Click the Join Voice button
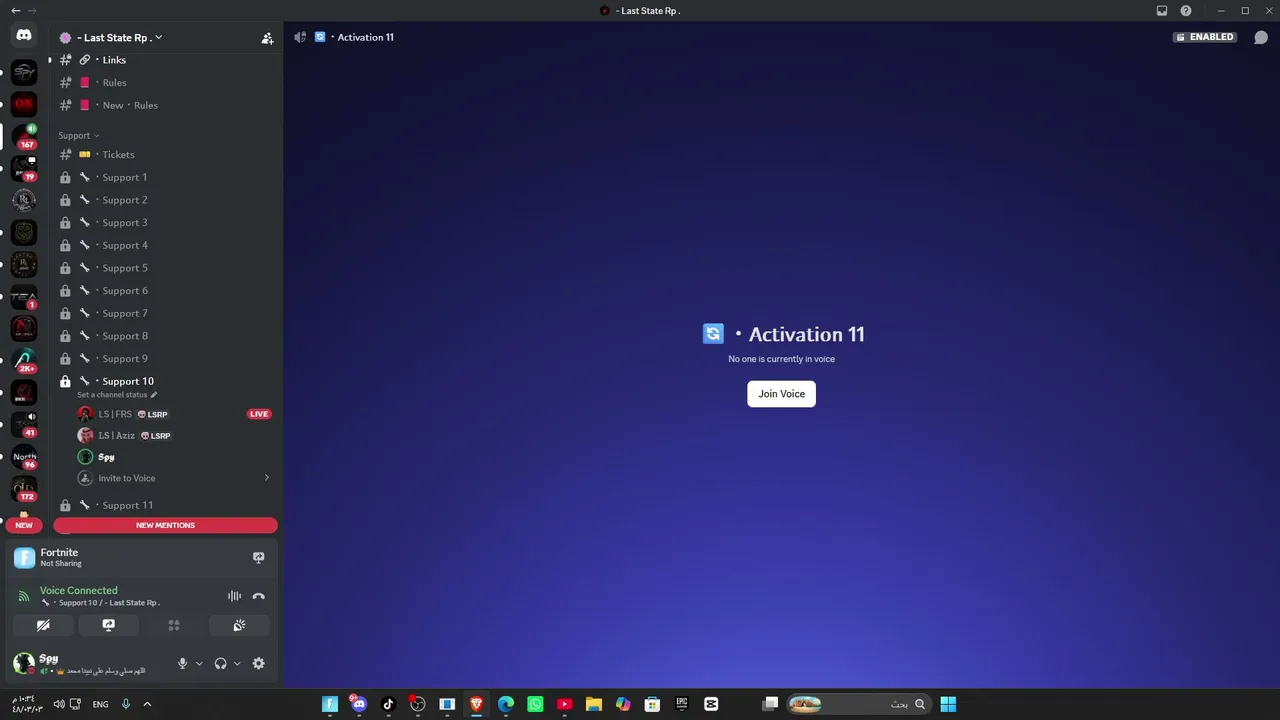 tap(782, 394)
